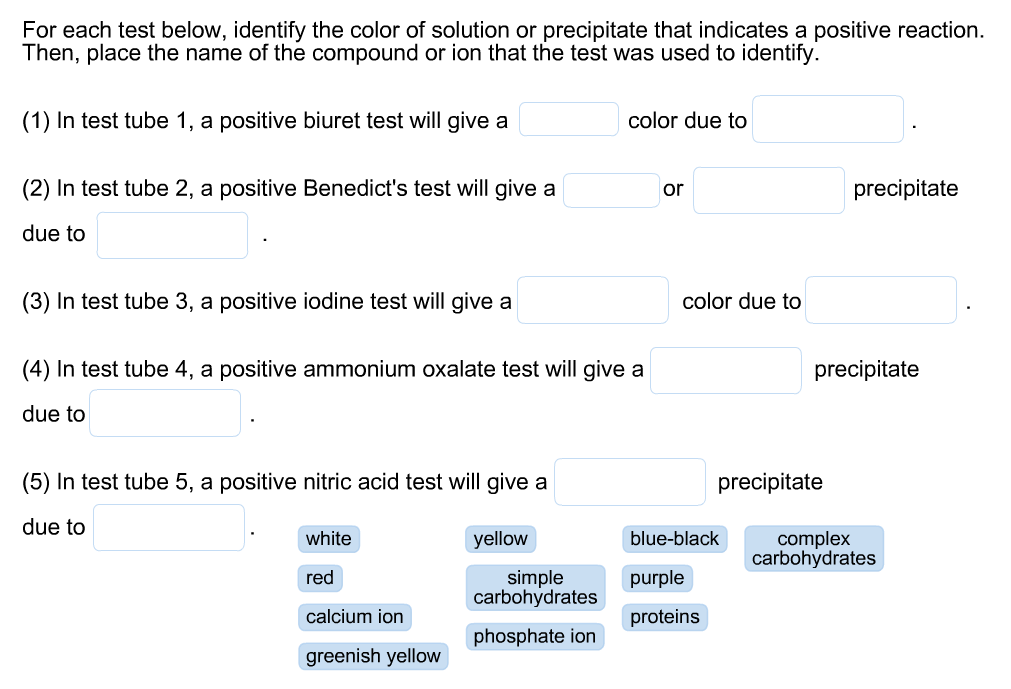Image resolution: width=1011 pixels, height=689 pixels.
Task: Click the second color blank after "or" in question 2
Action: click(768, 190)
